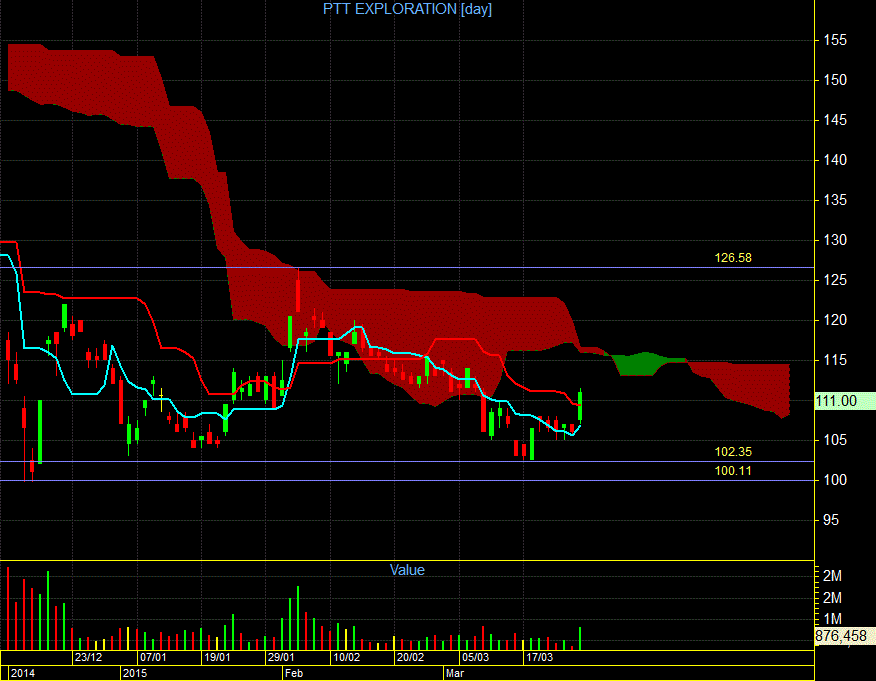
Task: Click the 100 price axis label
Action: [x=835, y=480]
